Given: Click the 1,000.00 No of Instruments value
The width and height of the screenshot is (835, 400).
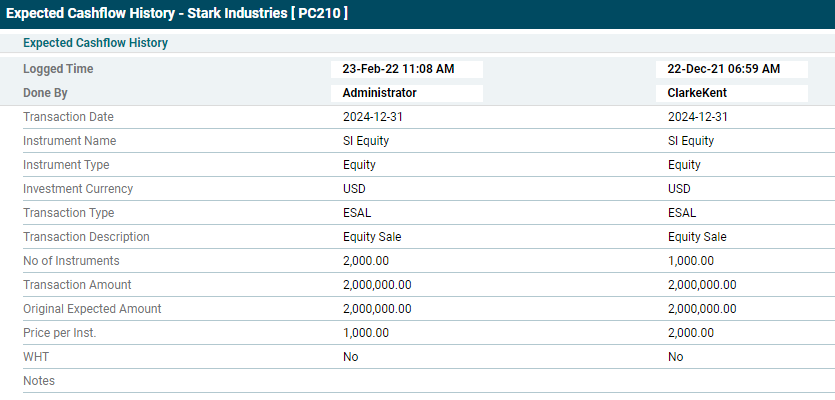Looking at the screenshot, I should pyautogui.click(x=691, y=261).
